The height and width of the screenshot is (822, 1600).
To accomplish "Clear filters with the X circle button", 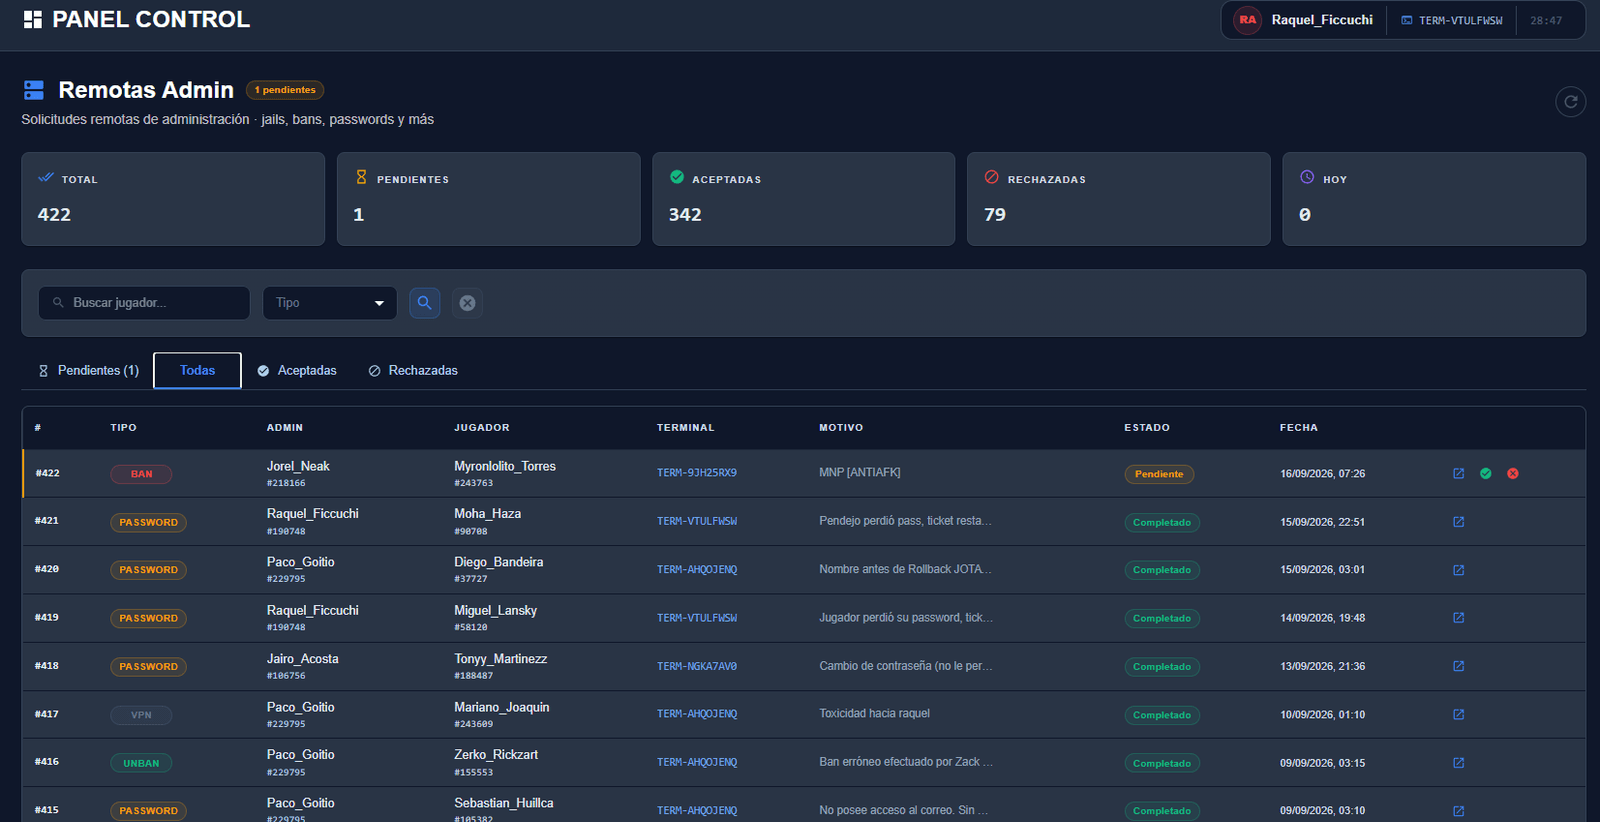I will [x=467, y=303].
